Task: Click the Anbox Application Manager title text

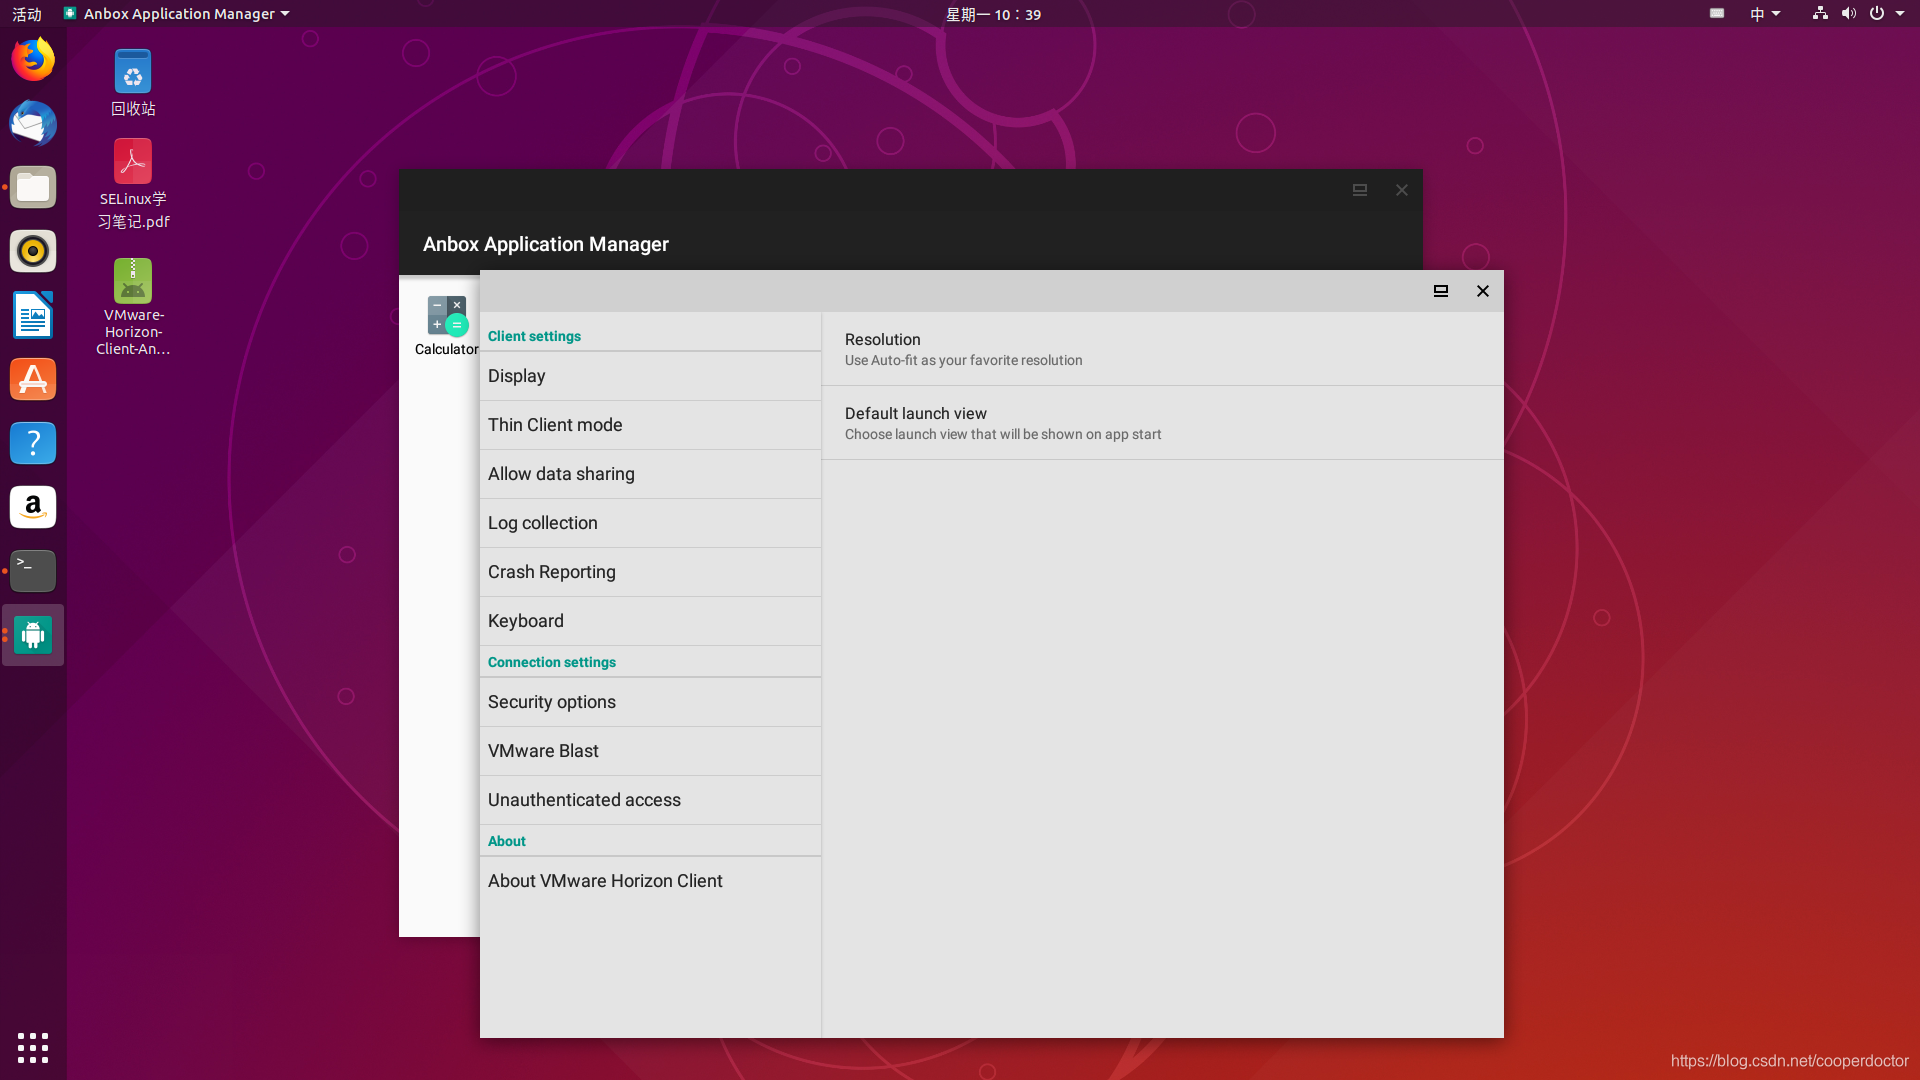Action: pos(546,244)
